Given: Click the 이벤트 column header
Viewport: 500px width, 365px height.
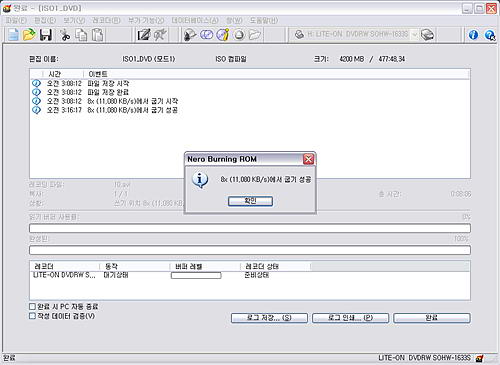Looking at the screenshot, I should 277,74.
